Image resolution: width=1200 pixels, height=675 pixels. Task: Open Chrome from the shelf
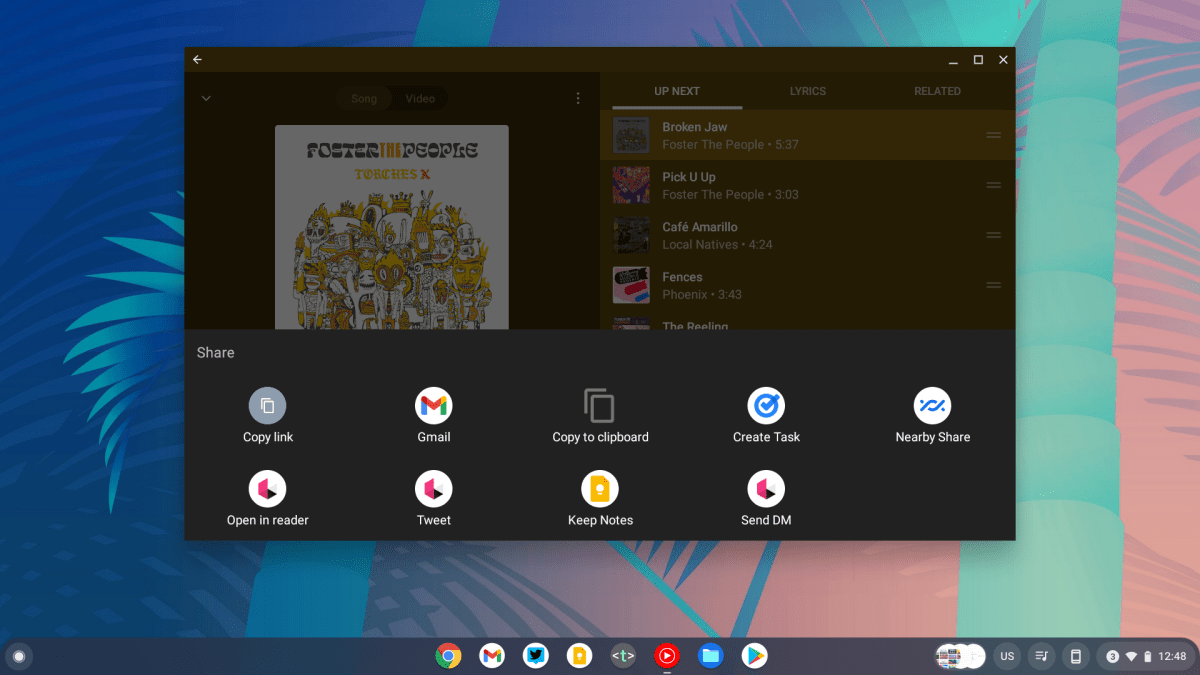(448, 656)
